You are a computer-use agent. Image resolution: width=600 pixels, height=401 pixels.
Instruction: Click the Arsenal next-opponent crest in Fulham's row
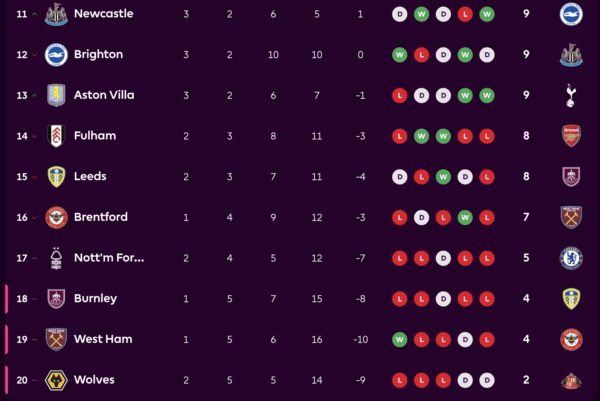click(x=572, y=136)
